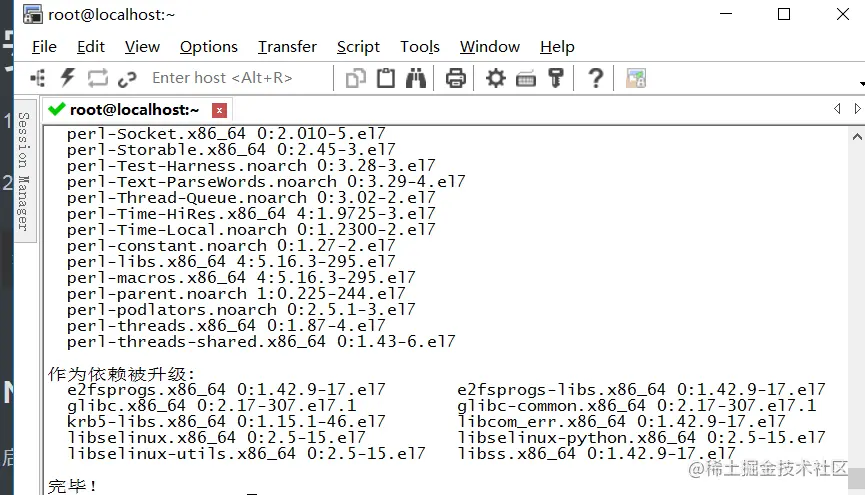This screenshot has height=495, width=865.
Task: Click the Quick Connect lightning icon
Action: (x=67, y=78)
